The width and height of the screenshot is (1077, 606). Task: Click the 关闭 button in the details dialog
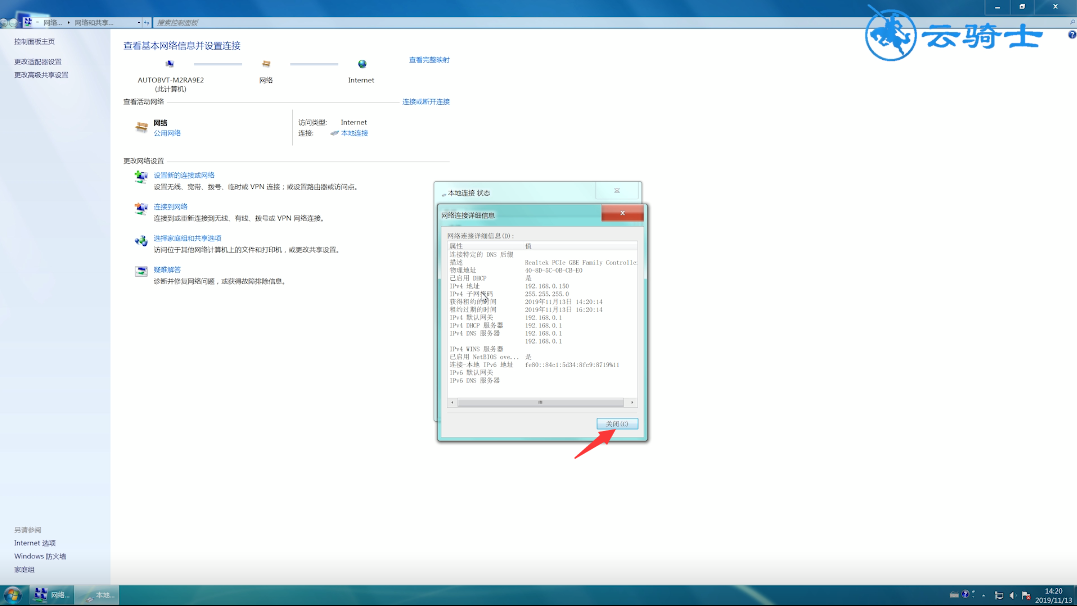tap(617, 424)
